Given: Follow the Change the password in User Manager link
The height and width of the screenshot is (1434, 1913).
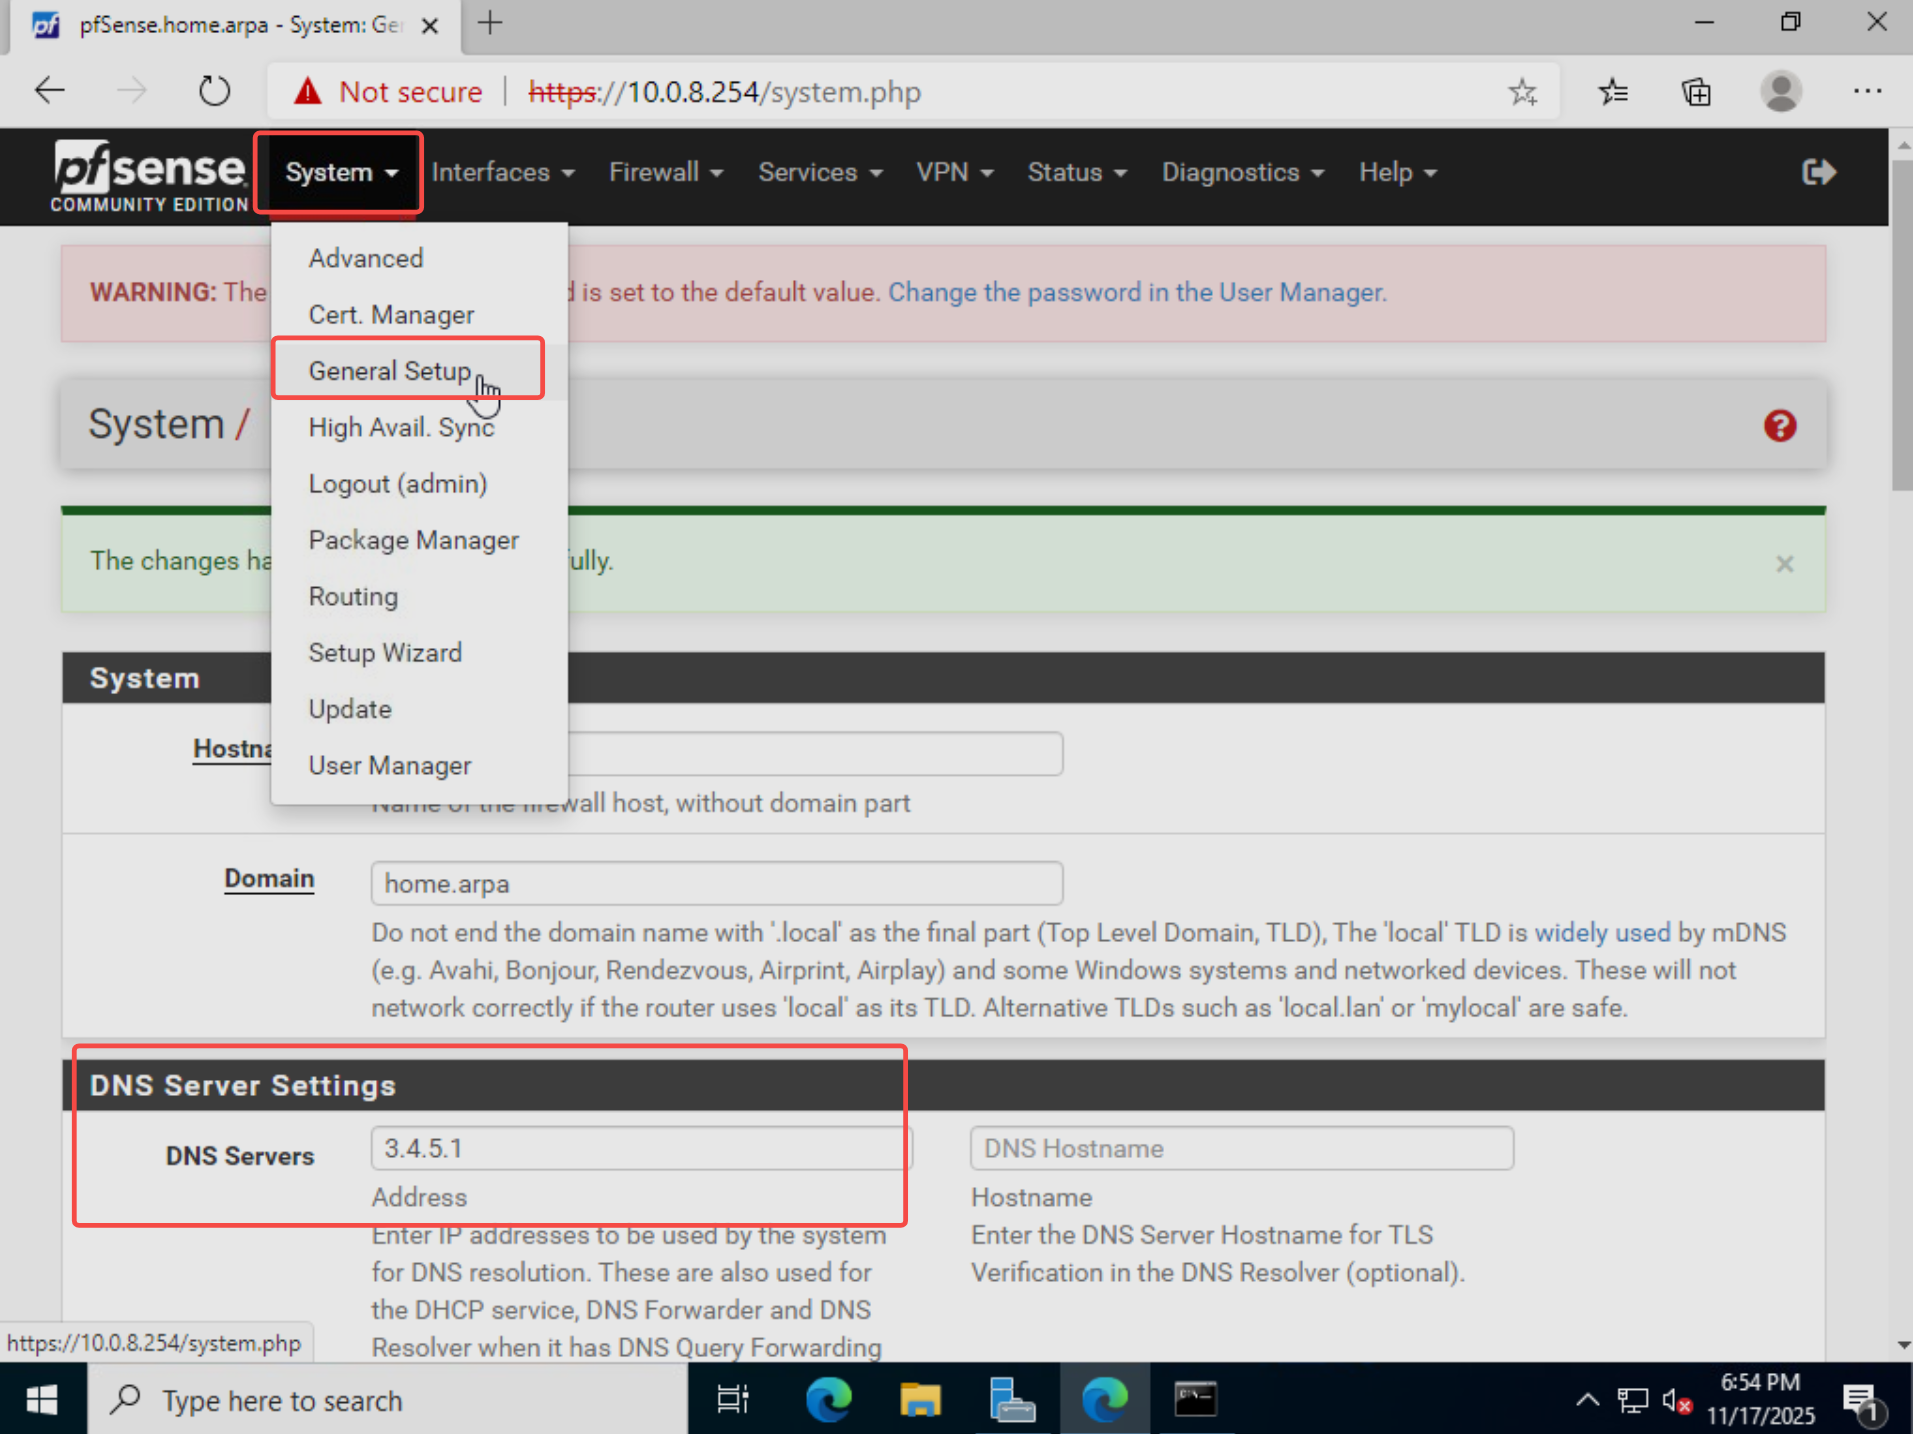Looking at the screenshot, I should (1137, 292).
